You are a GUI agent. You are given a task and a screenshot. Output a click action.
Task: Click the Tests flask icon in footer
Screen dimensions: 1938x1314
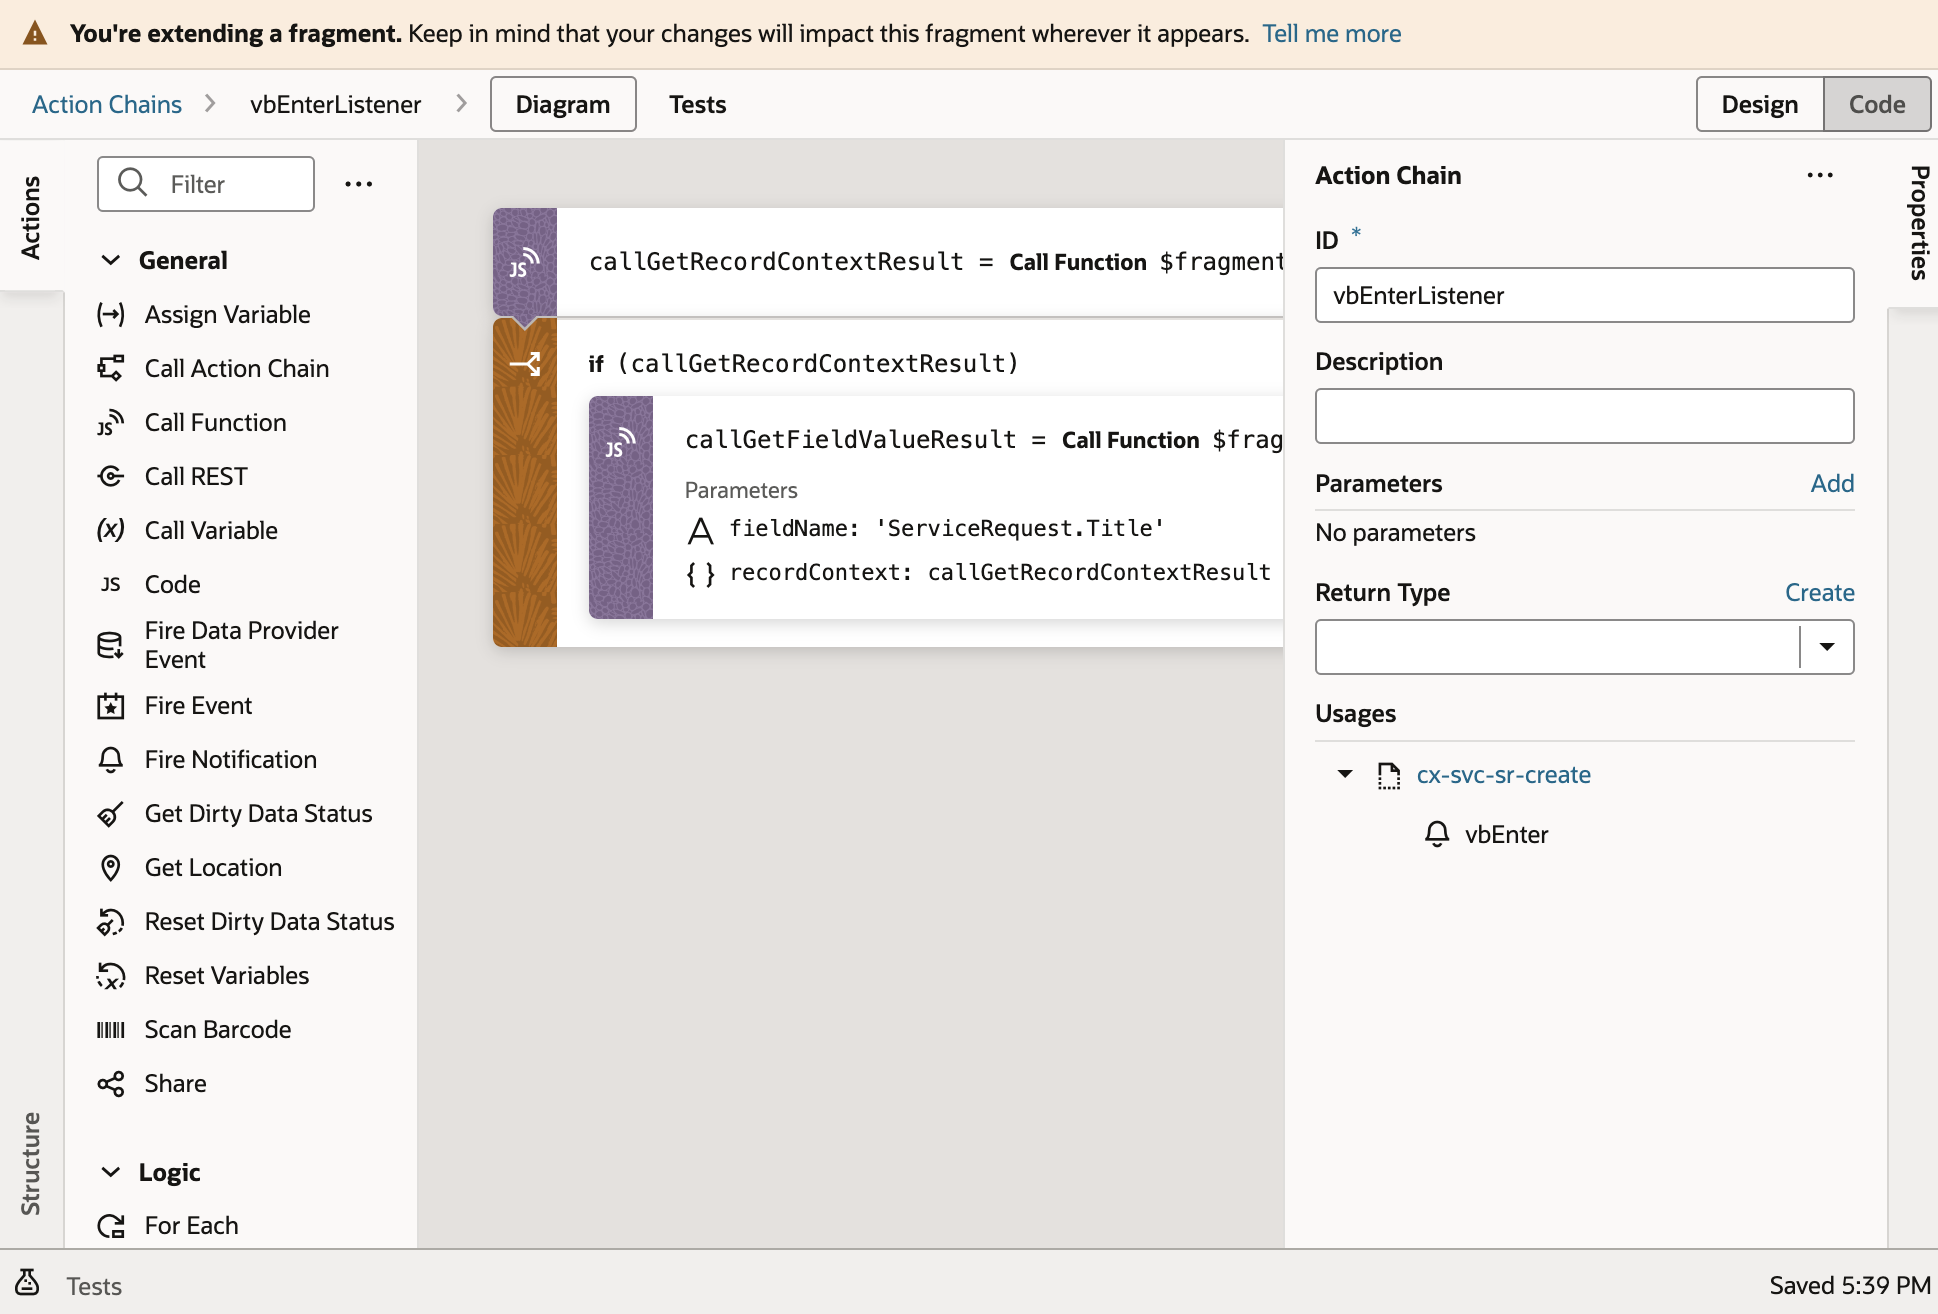point(28,1283)
